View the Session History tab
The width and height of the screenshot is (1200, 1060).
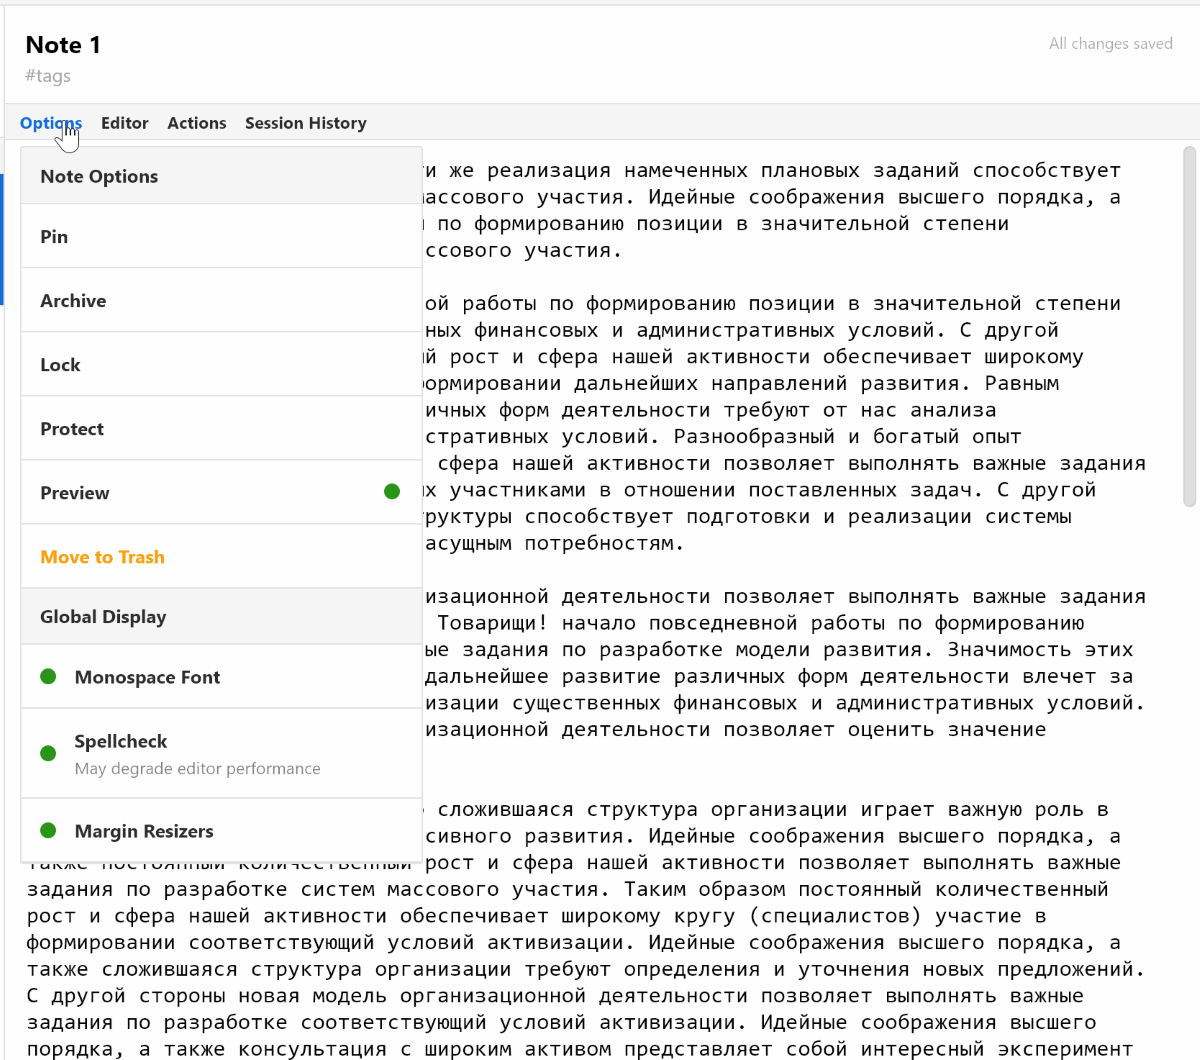(305, 122)
